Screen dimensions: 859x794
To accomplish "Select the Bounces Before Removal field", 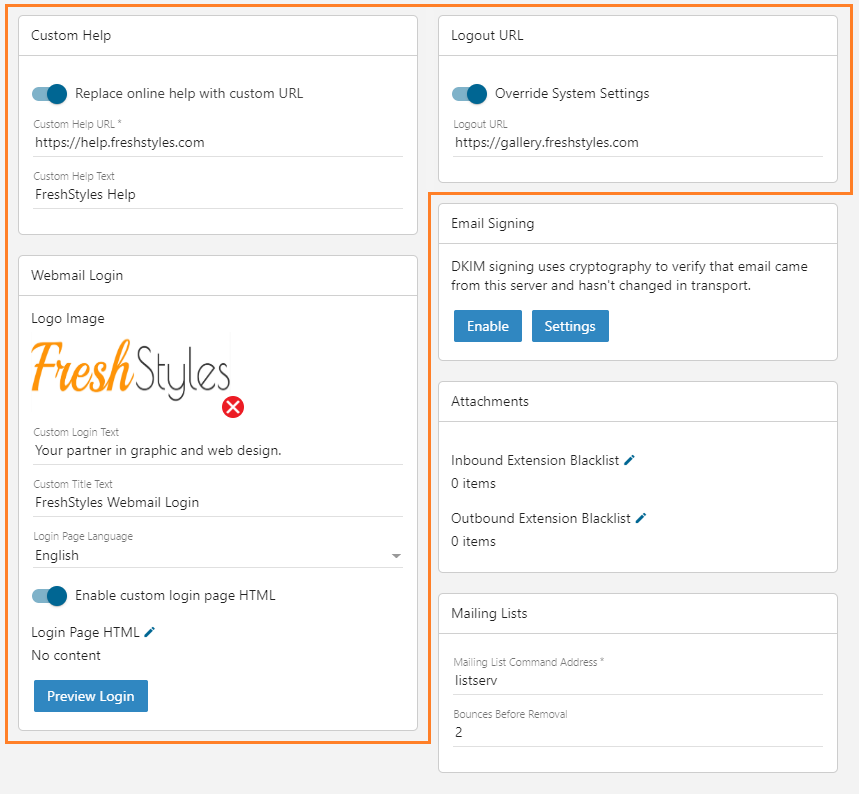I will 638,733.
